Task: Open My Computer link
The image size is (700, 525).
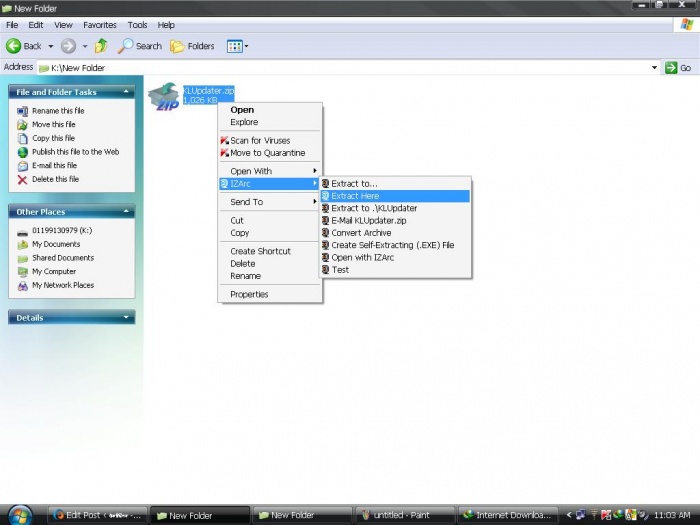Action: [54, 271]
